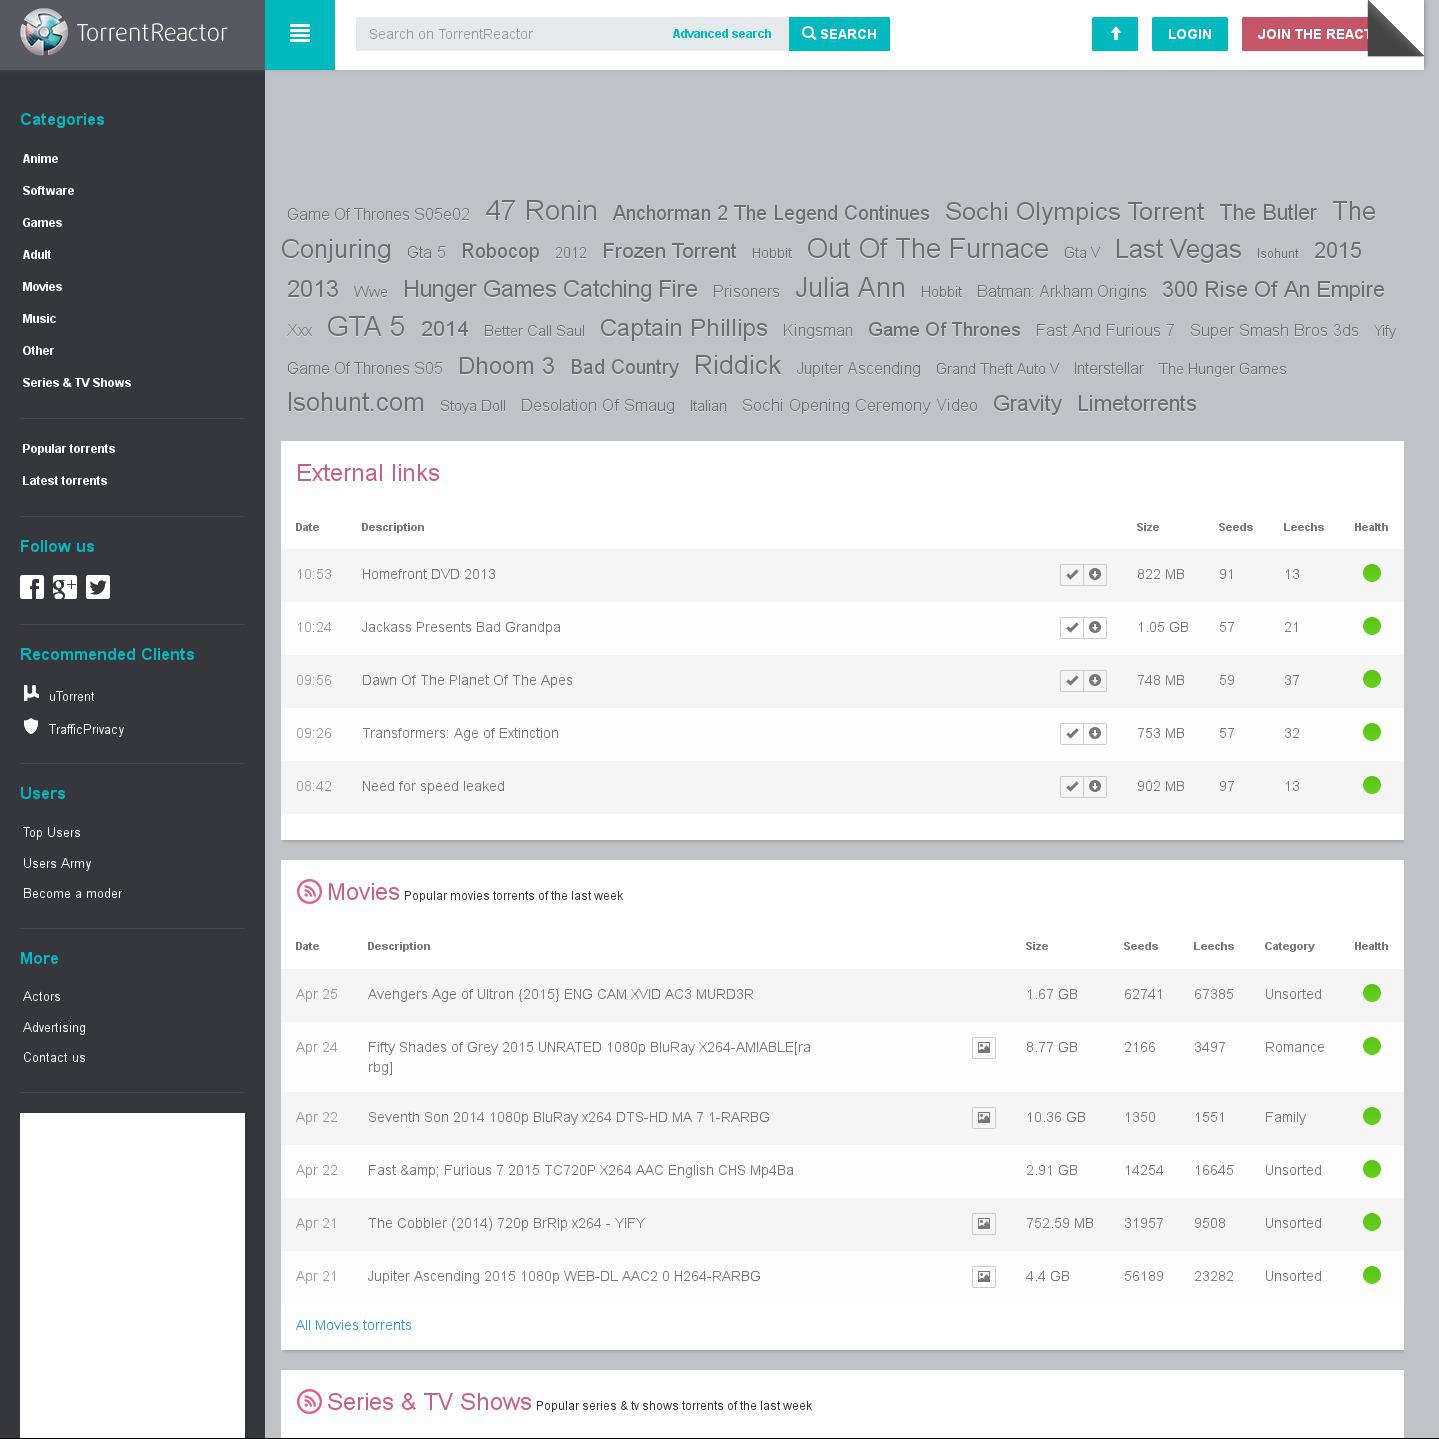The height and width of the screenshot is (1439, 1439).
Task: Open the Google Plus follow icon
Action: point(65,587)
